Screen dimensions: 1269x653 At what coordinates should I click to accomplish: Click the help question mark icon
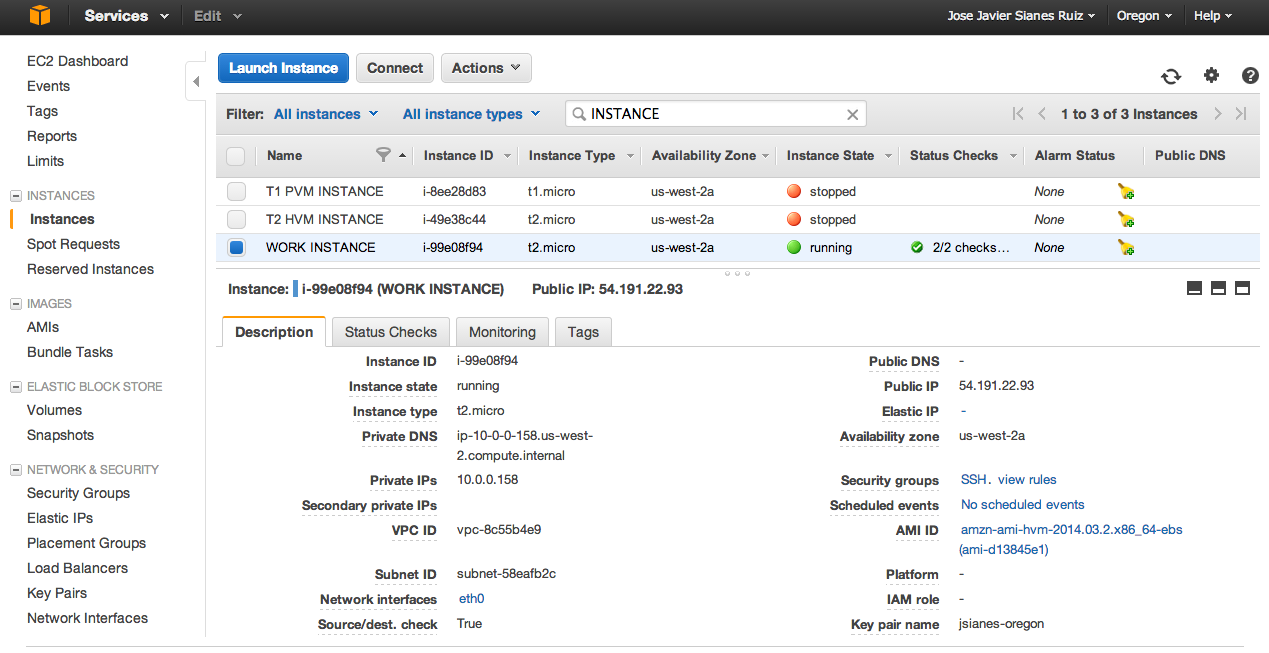1250,76
